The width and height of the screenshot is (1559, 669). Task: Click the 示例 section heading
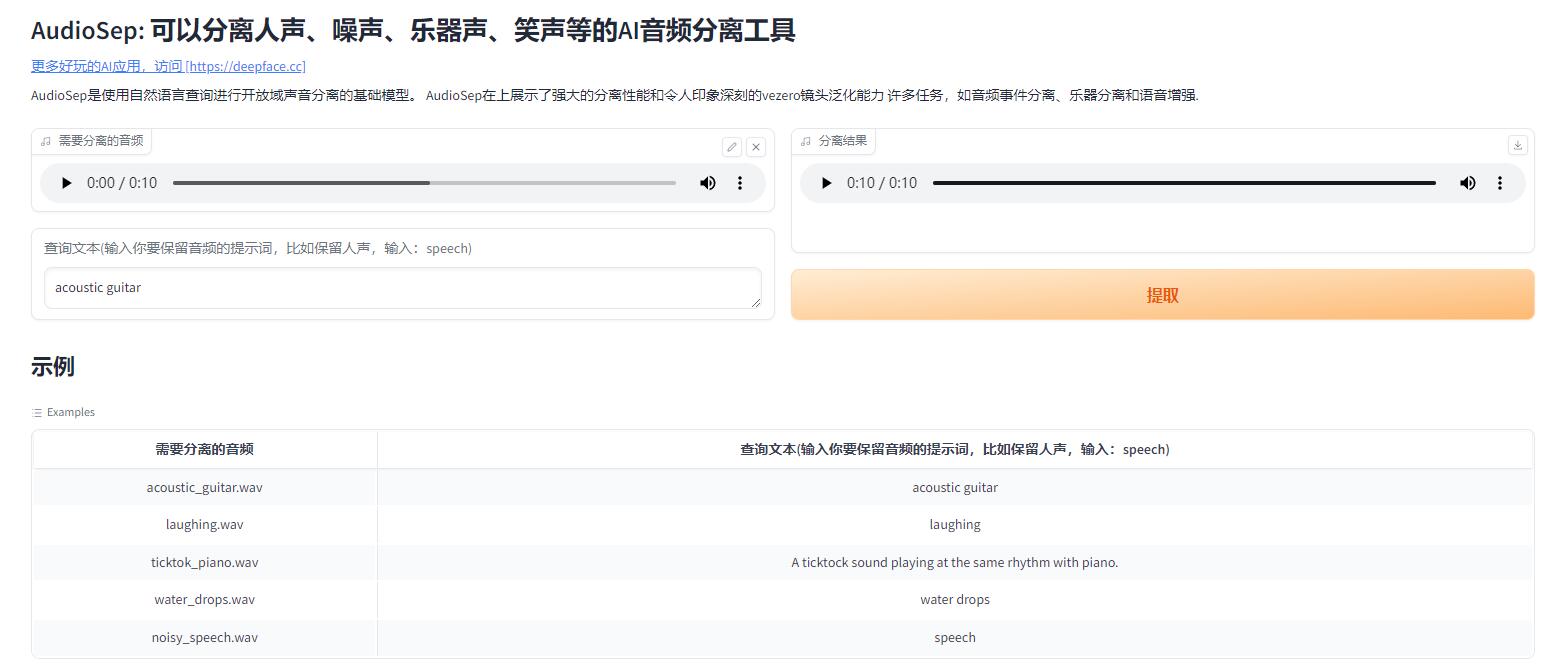(53, 366)
